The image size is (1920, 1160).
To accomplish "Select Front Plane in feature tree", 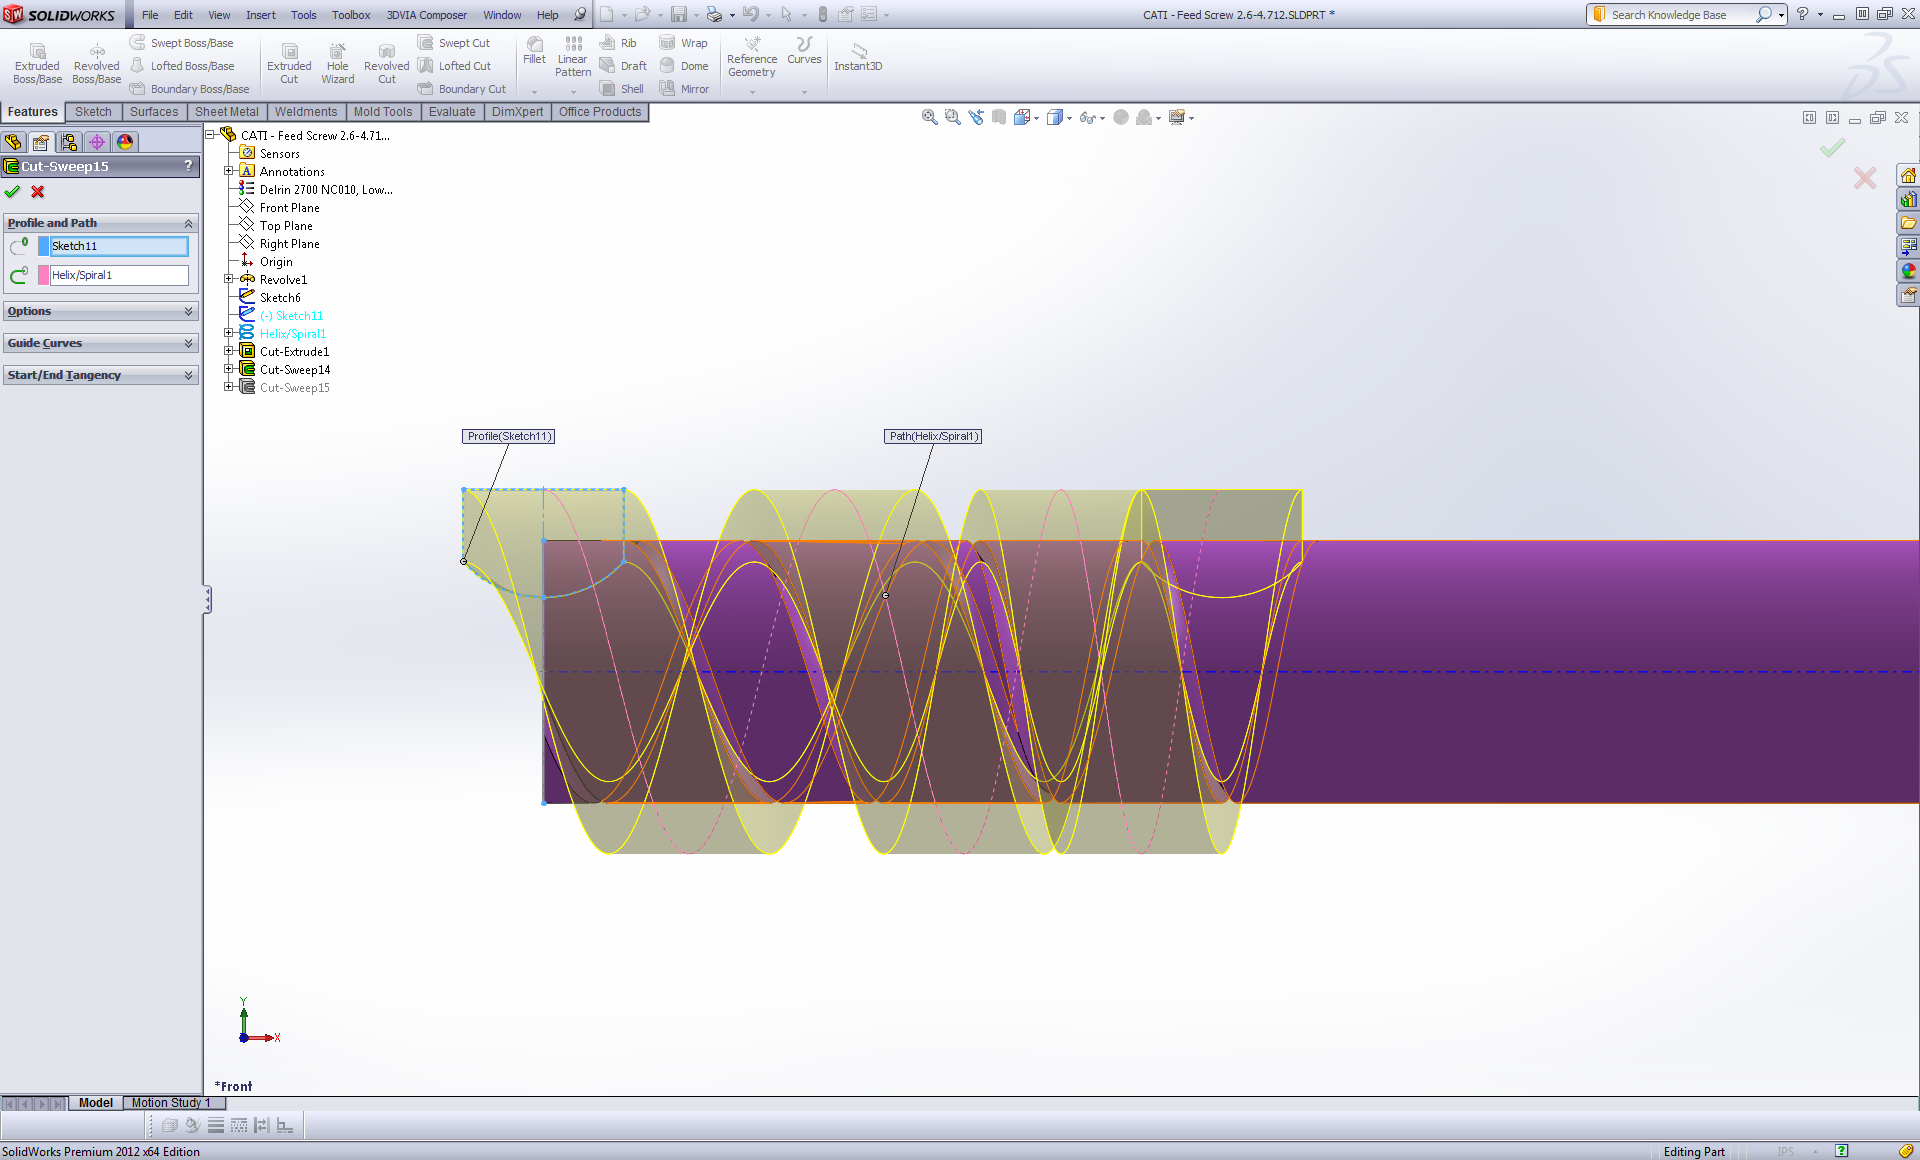I will pos(290,208).
